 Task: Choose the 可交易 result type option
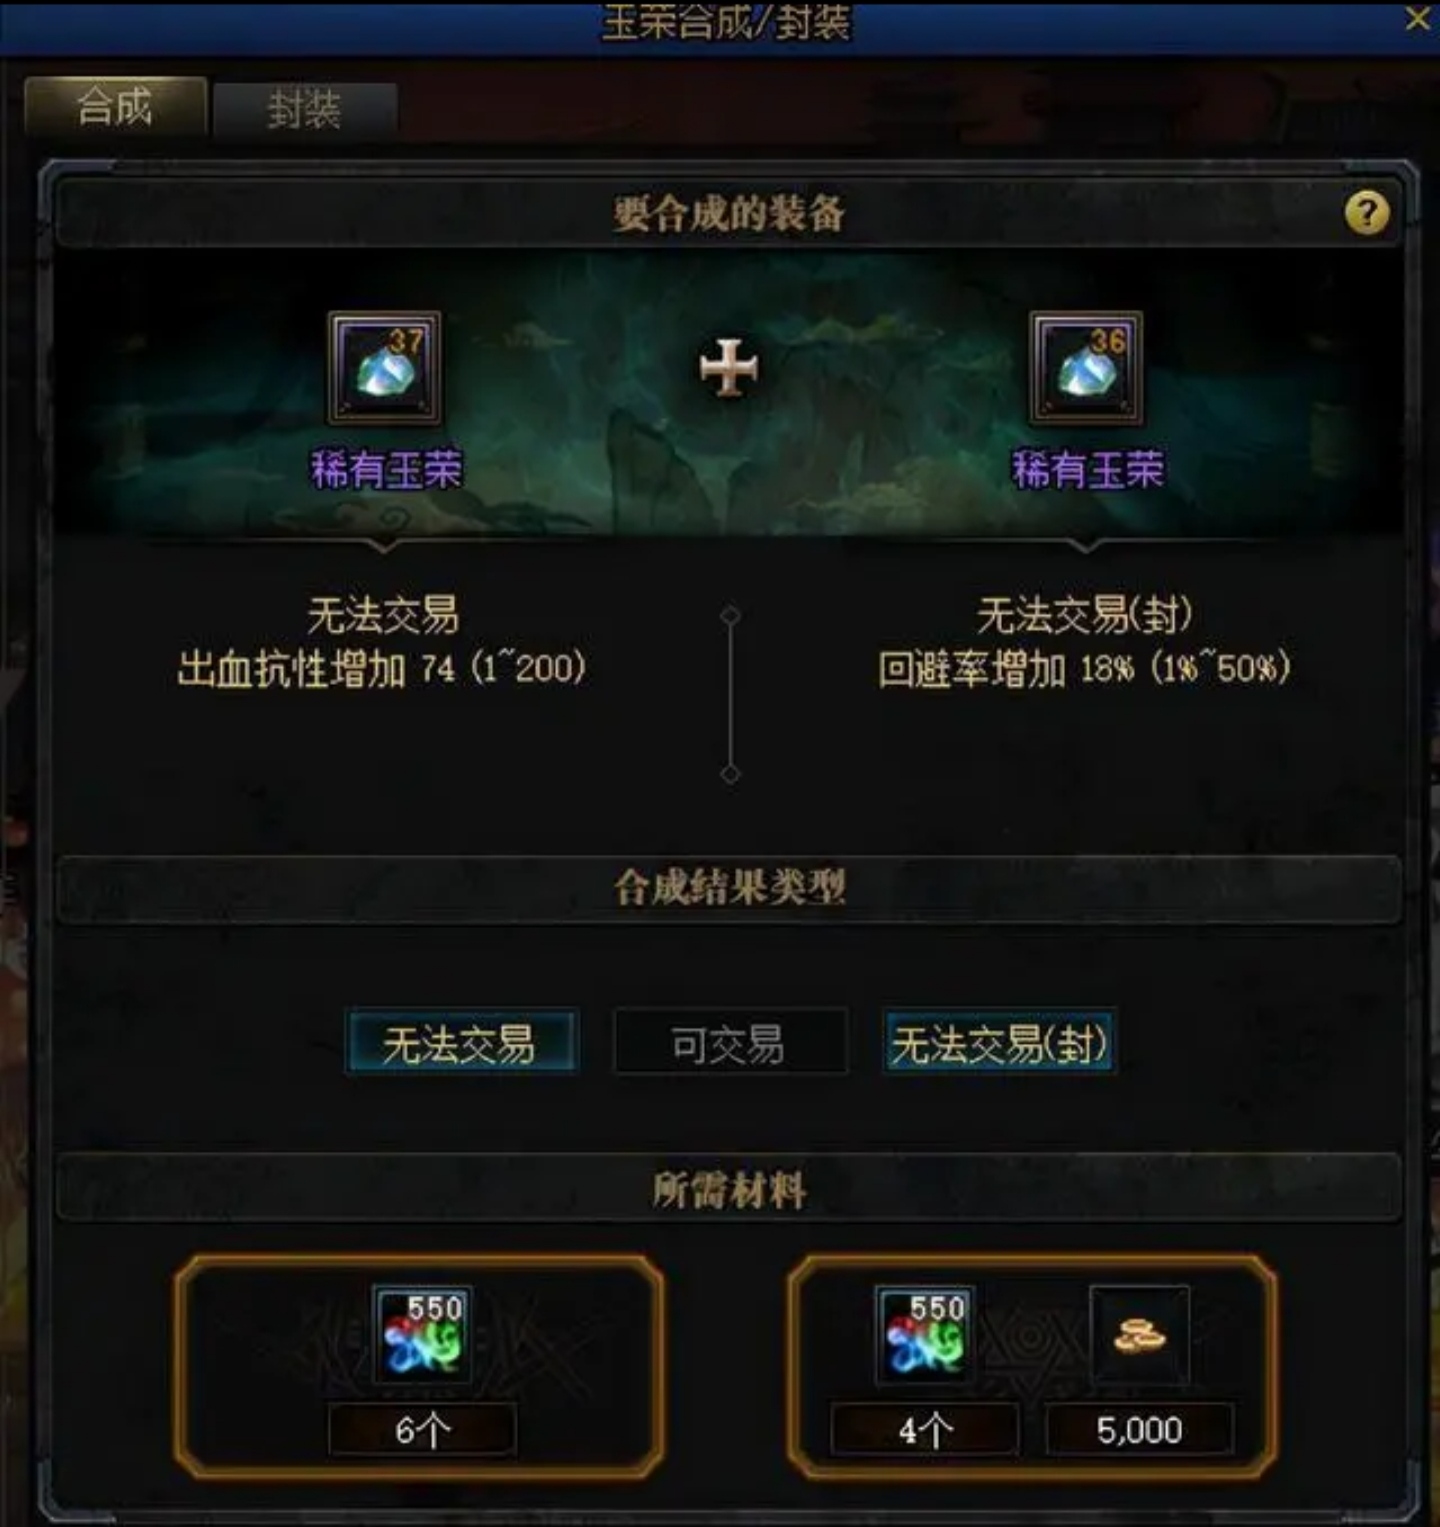[730, 1043]
